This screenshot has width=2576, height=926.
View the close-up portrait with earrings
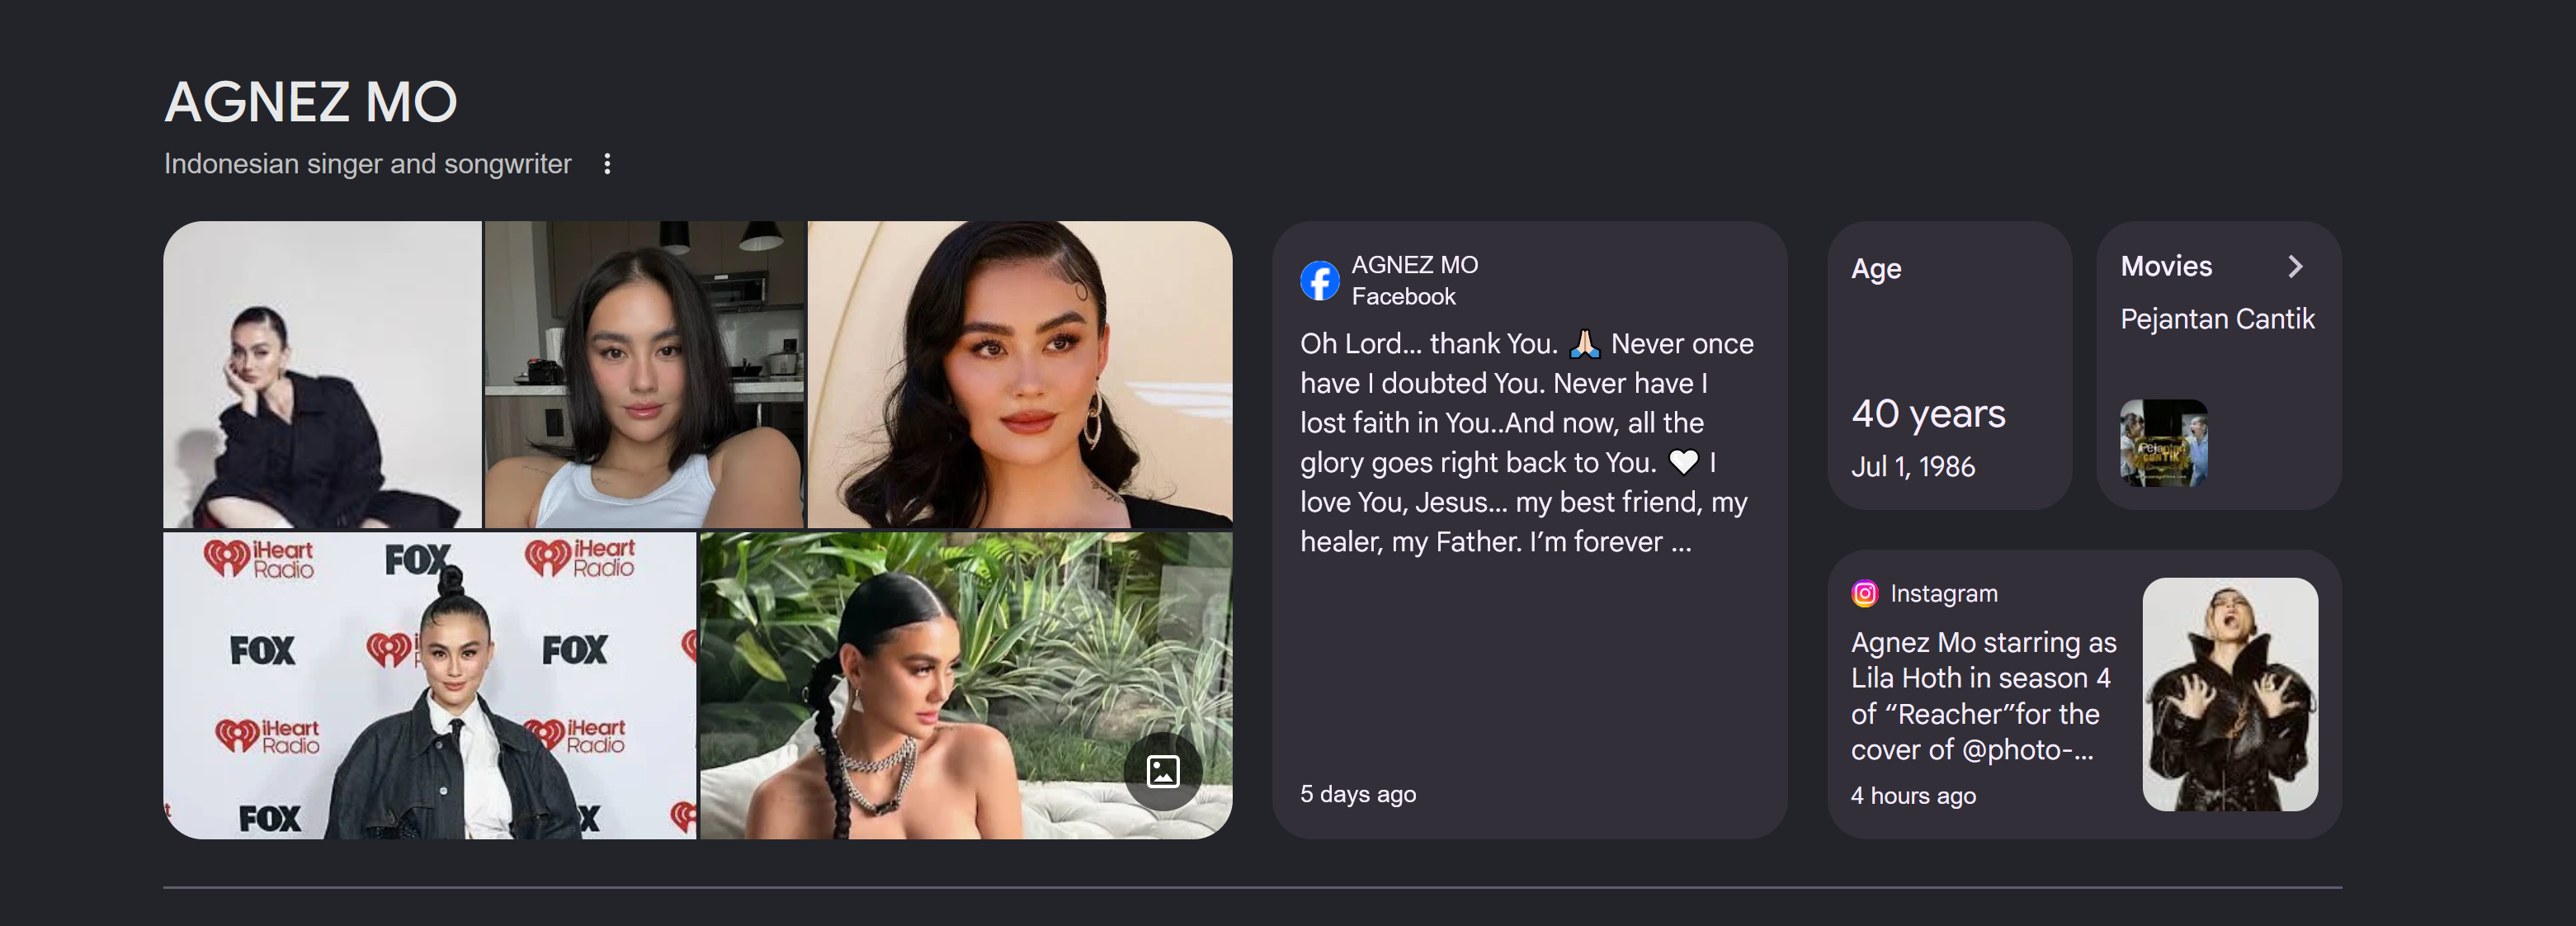(x=1019, y=374)
